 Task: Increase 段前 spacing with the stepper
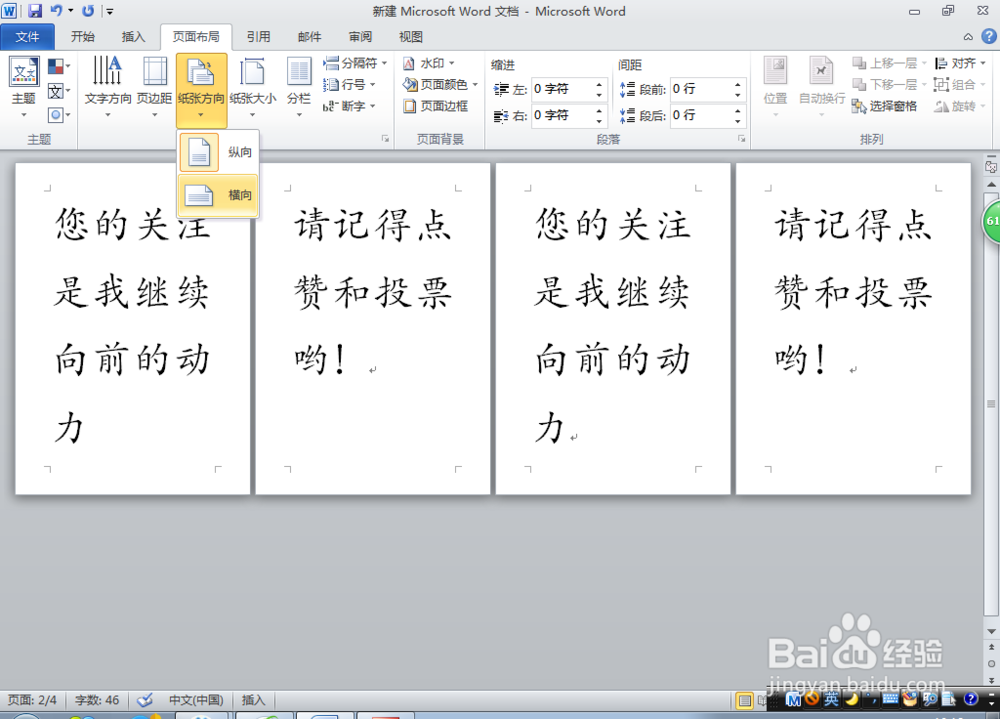tap(738, 83)
